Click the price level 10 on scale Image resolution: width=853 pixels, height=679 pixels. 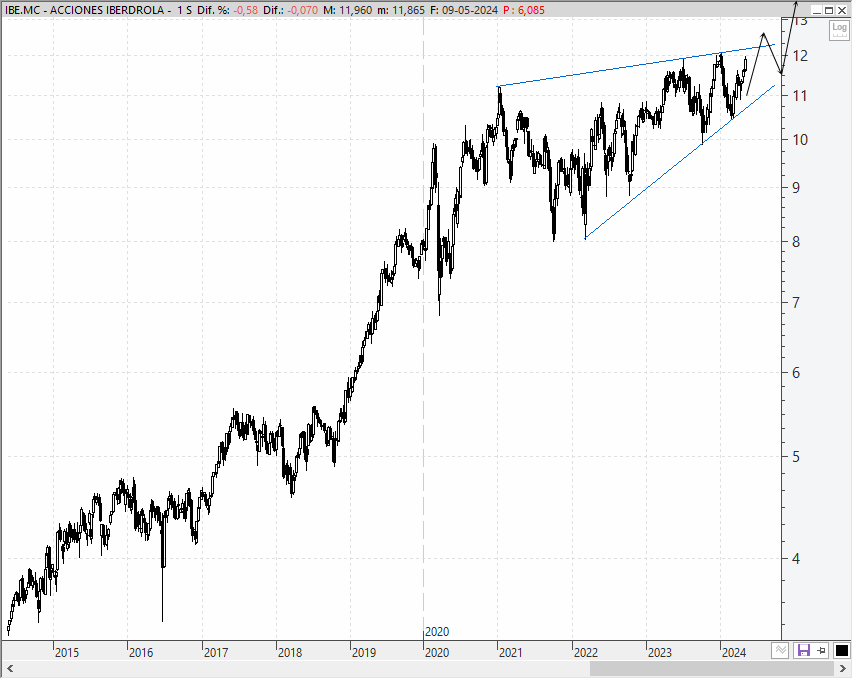(x=800, y=140)
